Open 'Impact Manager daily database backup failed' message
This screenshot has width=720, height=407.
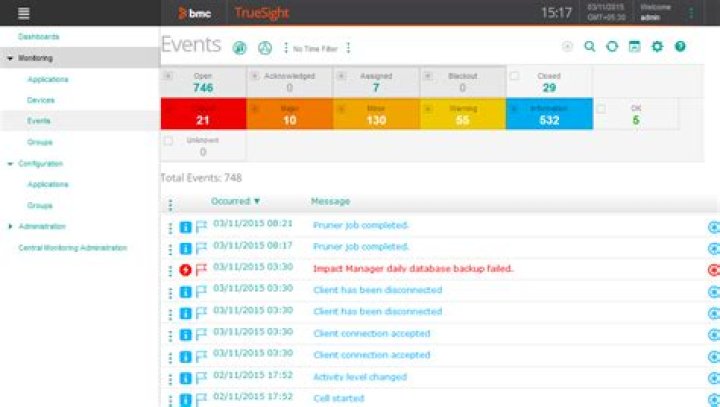(x=413, y=269)
